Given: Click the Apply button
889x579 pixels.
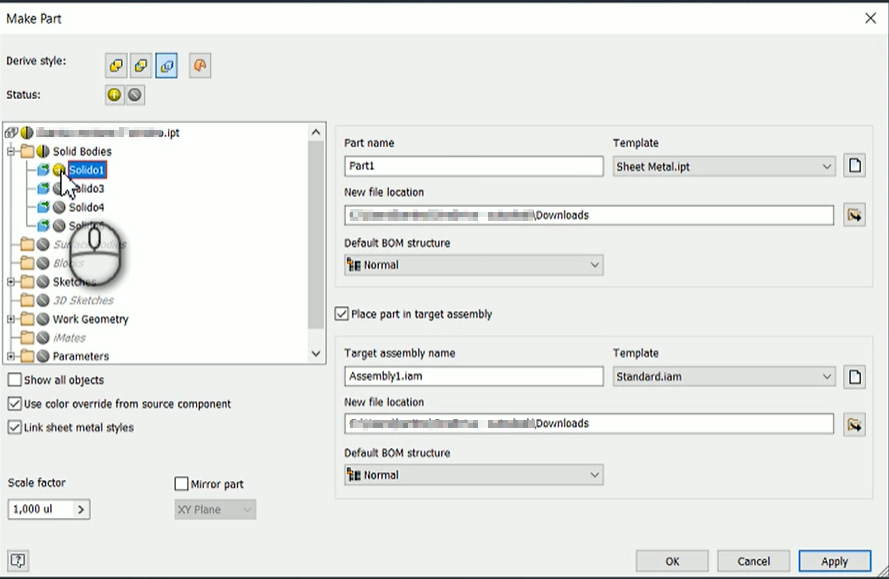Looking at the screenshot, I should pyautogui.click(x=834, y=561).
